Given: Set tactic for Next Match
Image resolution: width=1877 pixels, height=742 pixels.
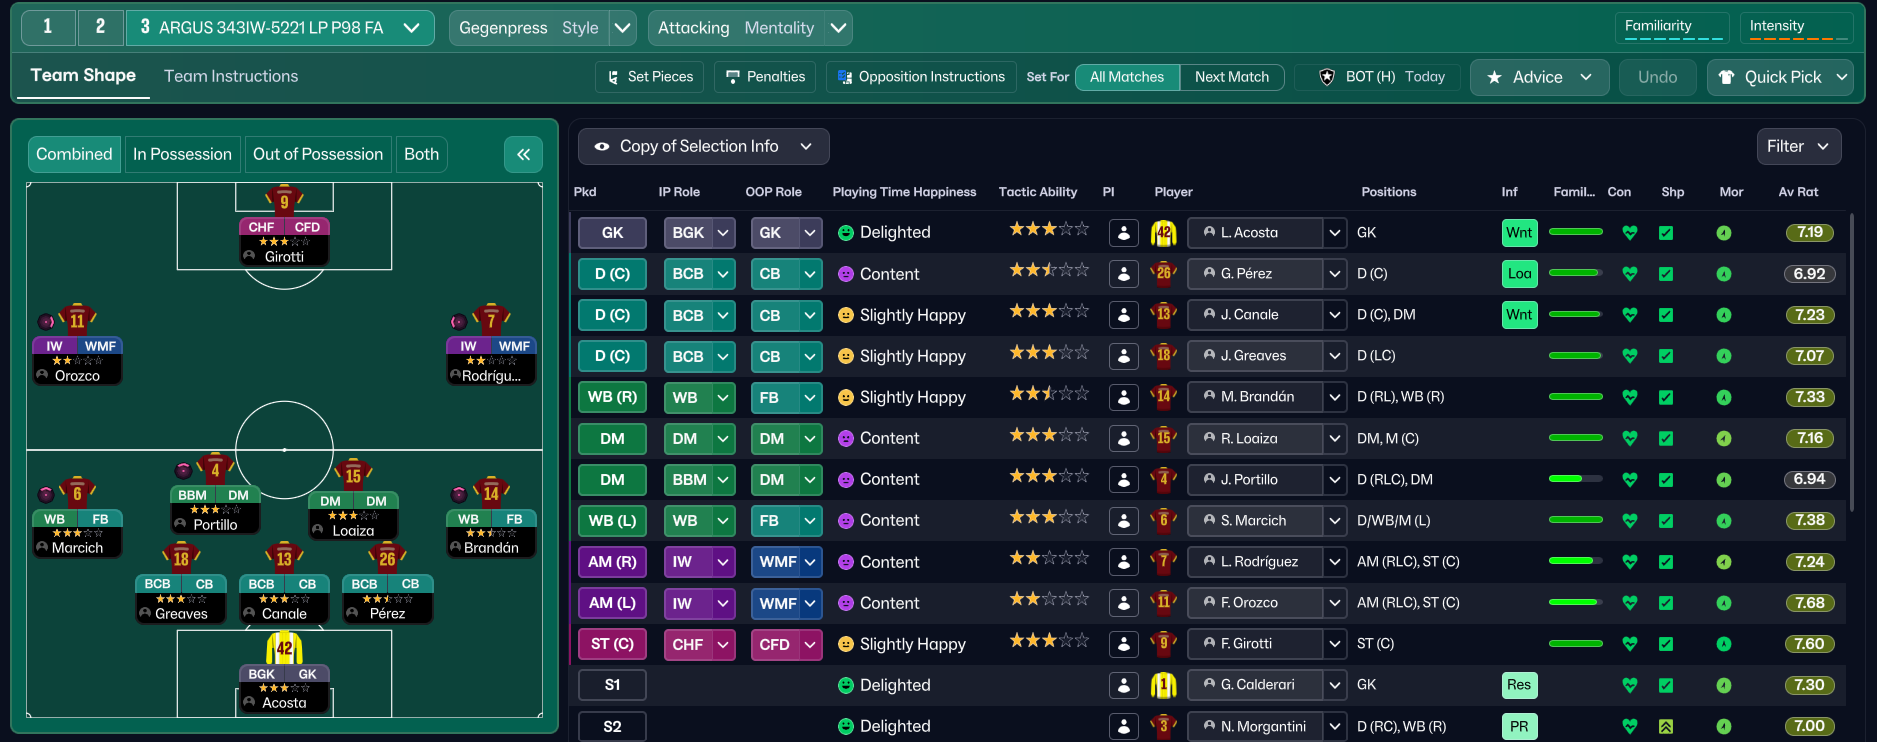Looking at the screenshot, I should tap(1232, 77).
